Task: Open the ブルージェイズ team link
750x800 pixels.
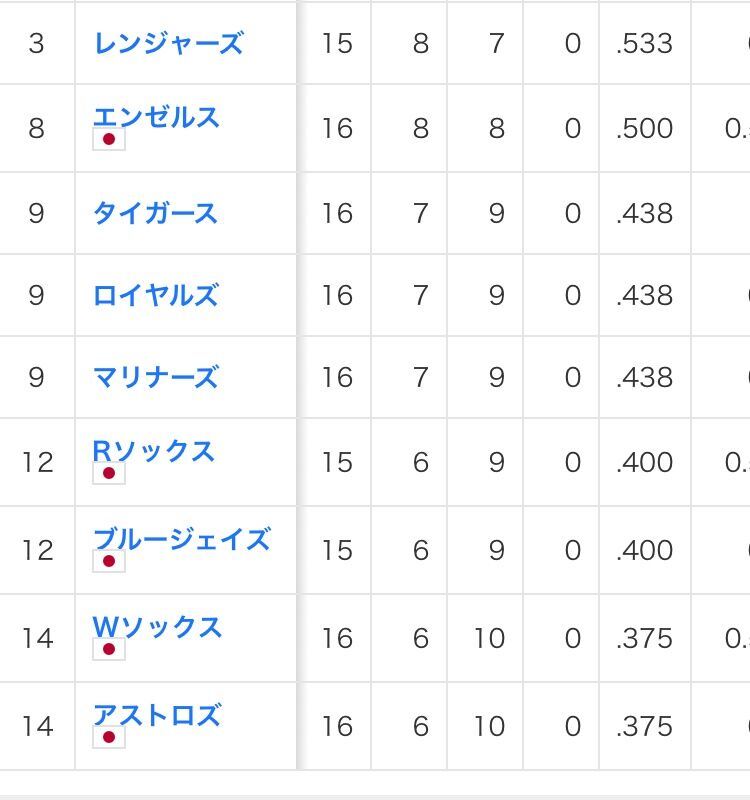Action: tap(182, 539)
